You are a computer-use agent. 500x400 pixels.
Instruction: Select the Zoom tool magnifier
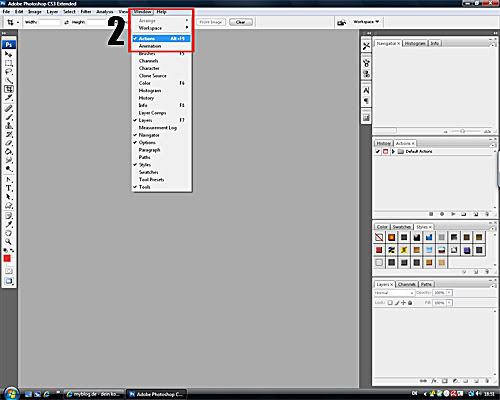[x=9, y=241]
